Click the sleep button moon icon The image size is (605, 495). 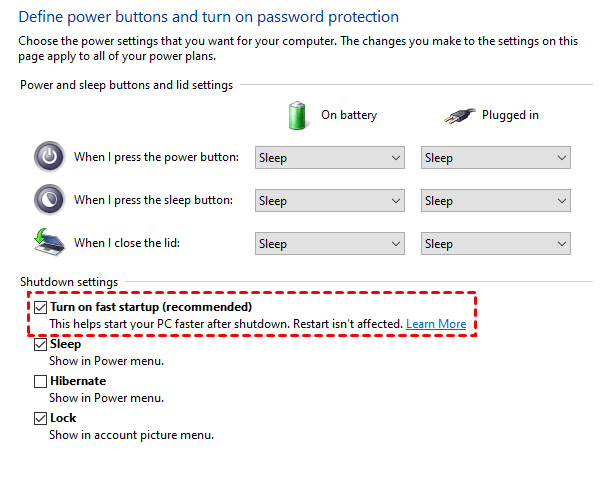[48, 200]
